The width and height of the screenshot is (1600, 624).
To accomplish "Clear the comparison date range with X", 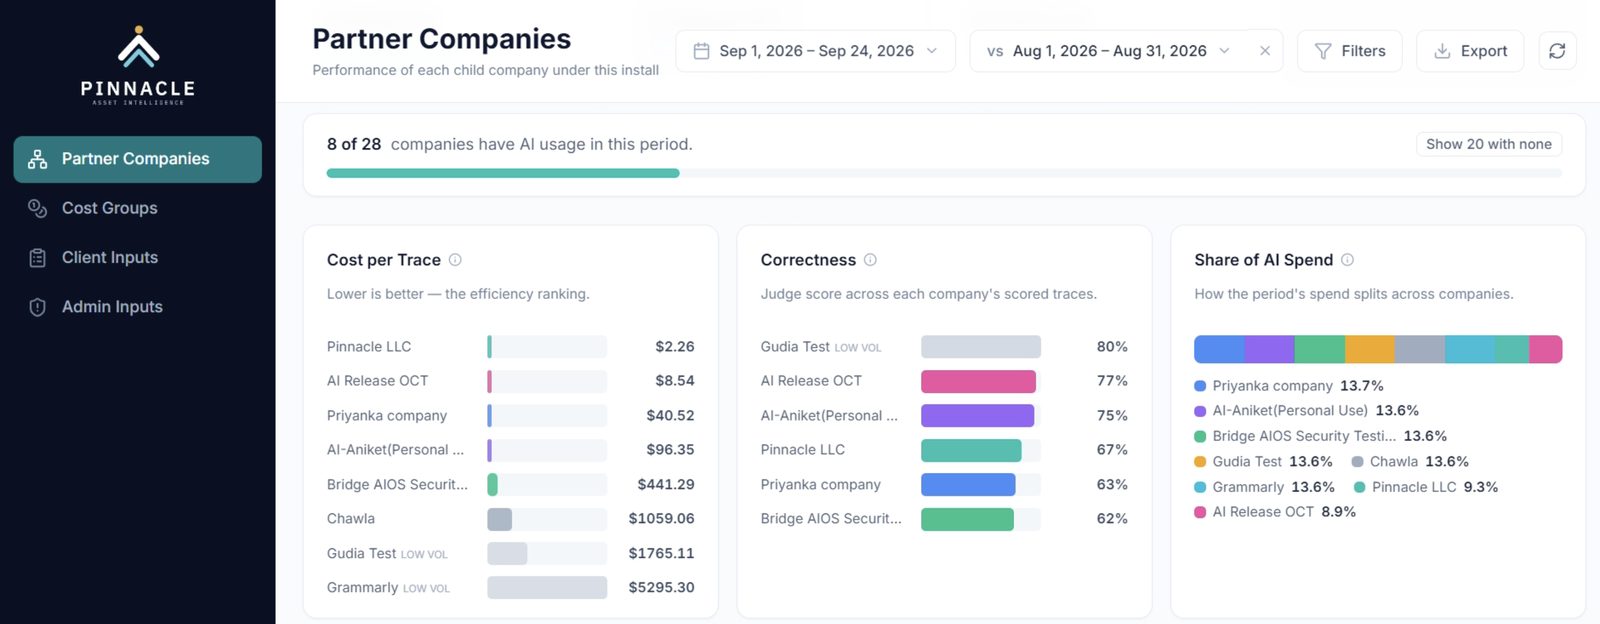I will click(1265, 51).
